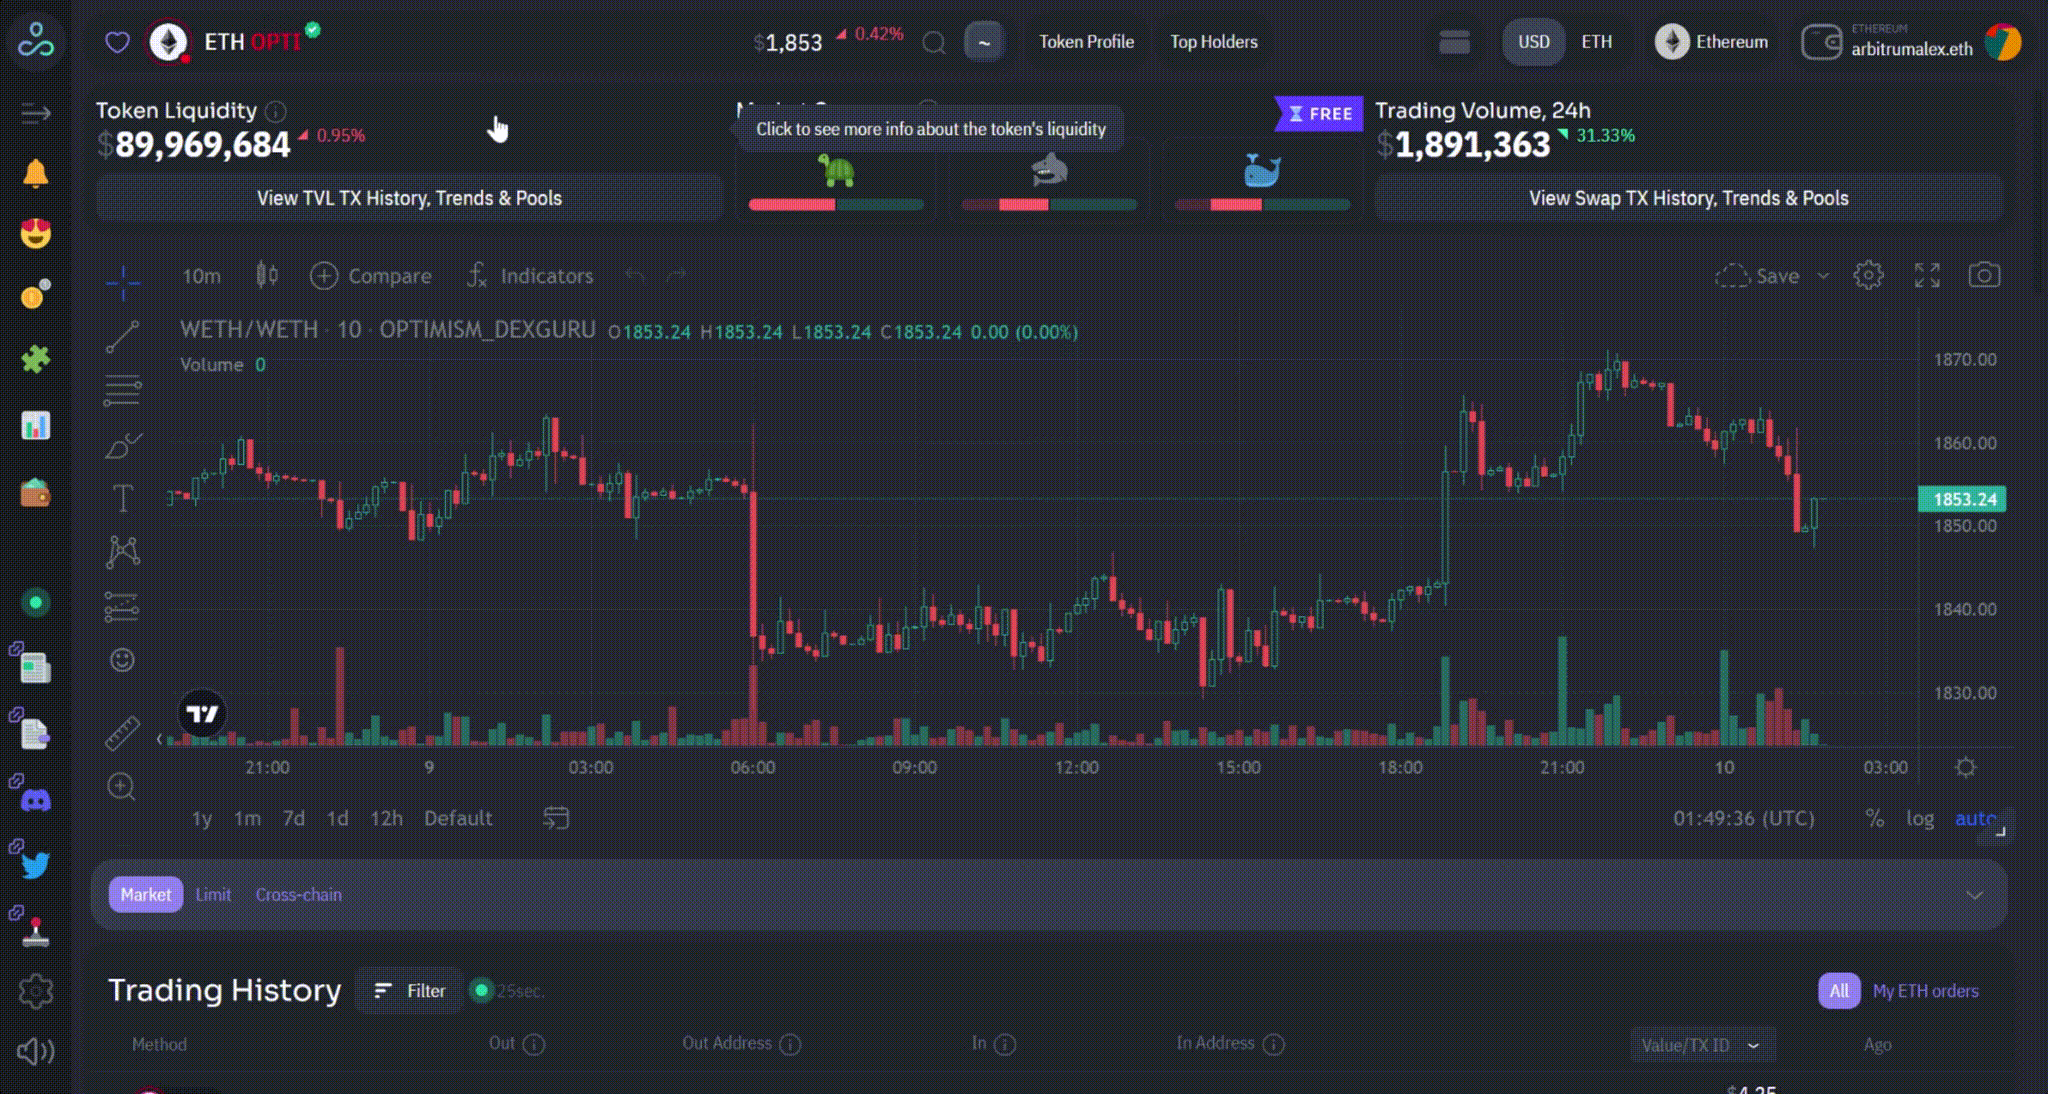Enter fullscreen chart mode
Image resolution: width=2048 pixels, height=1094 pixels.
pos(1927,275)
